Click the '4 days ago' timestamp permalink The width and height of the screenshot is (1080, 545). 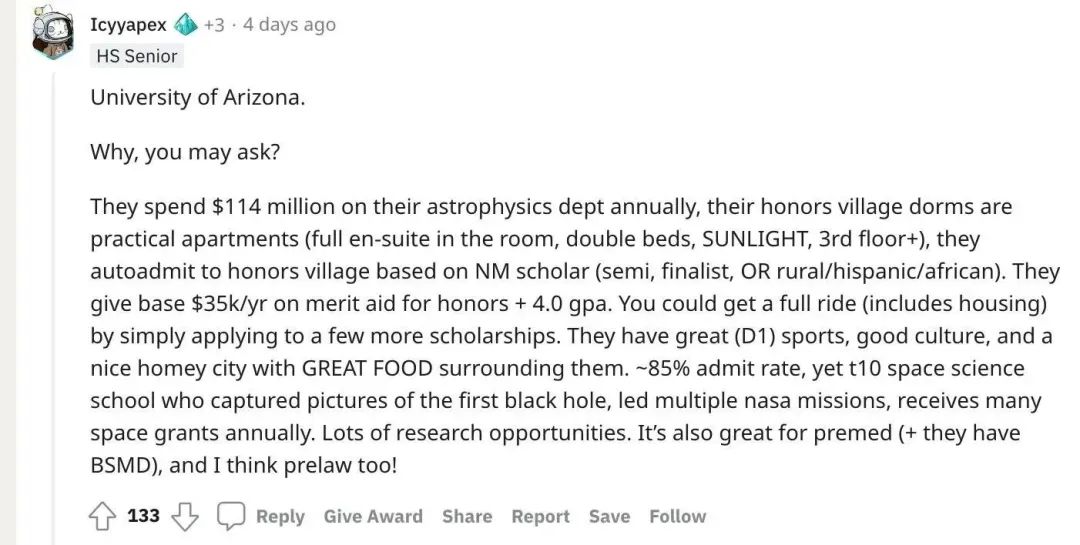[x=289, y=25]
